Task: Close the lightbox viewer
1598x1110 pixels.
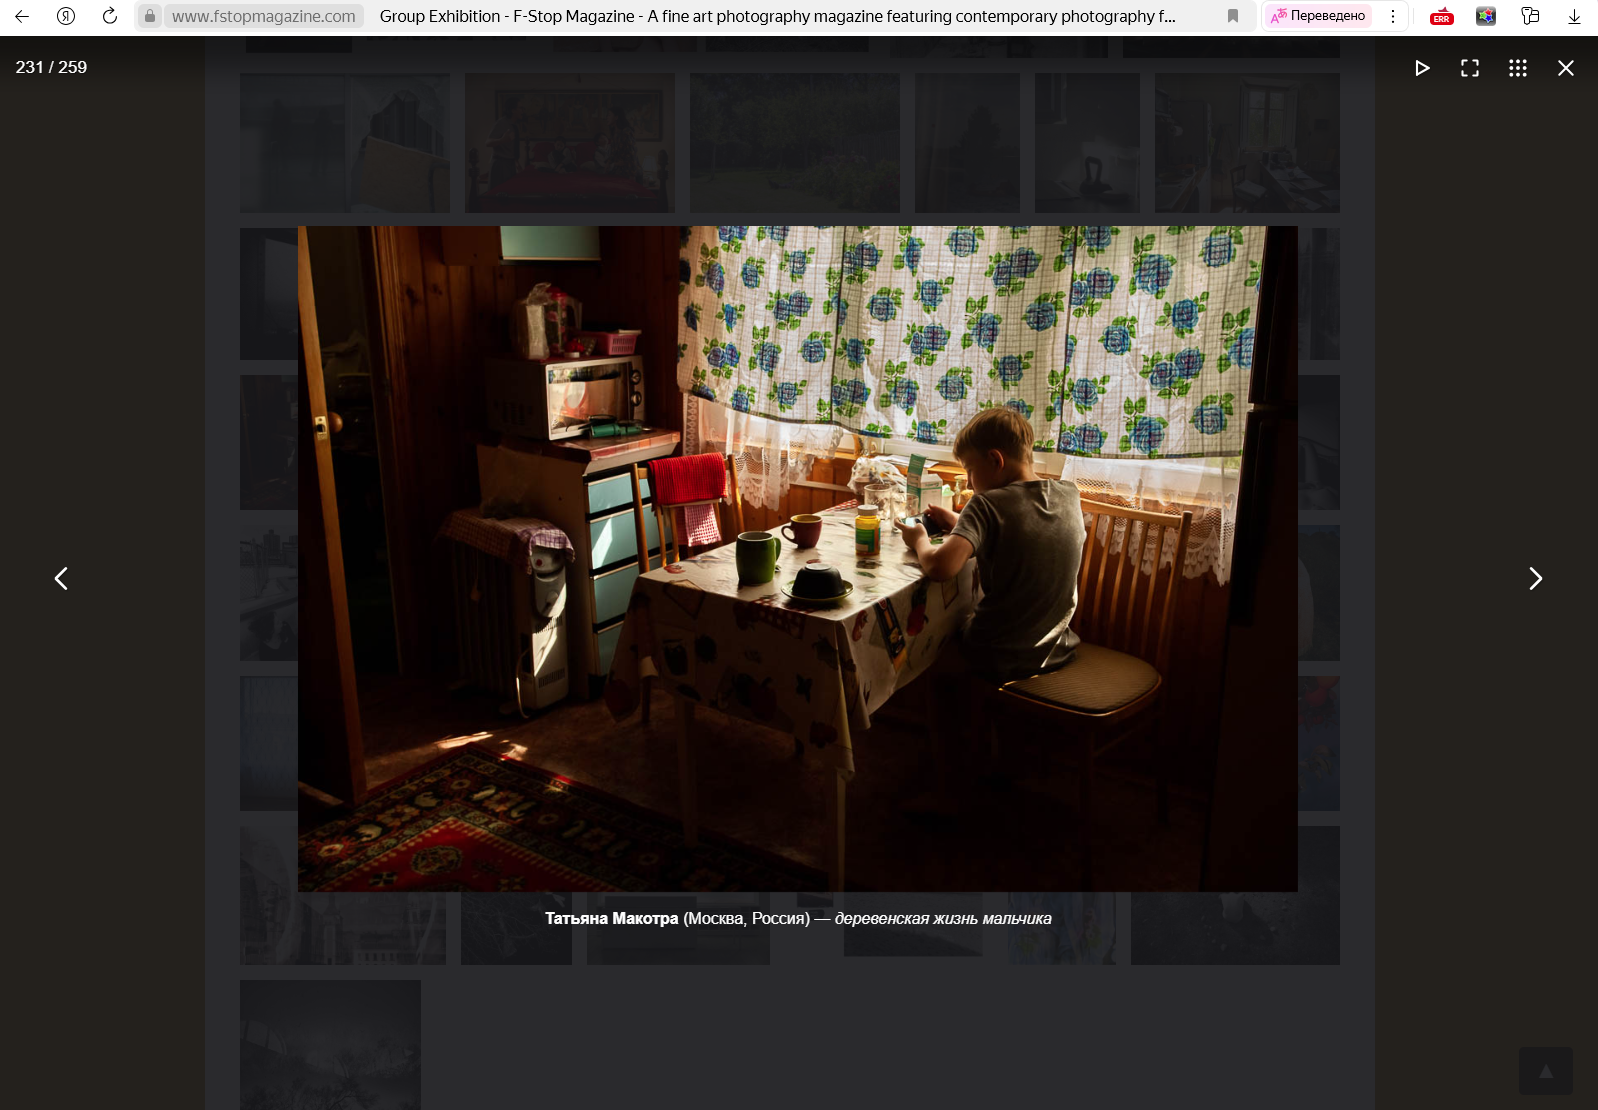Action: pyautogui.click(x=1566, y=68)
